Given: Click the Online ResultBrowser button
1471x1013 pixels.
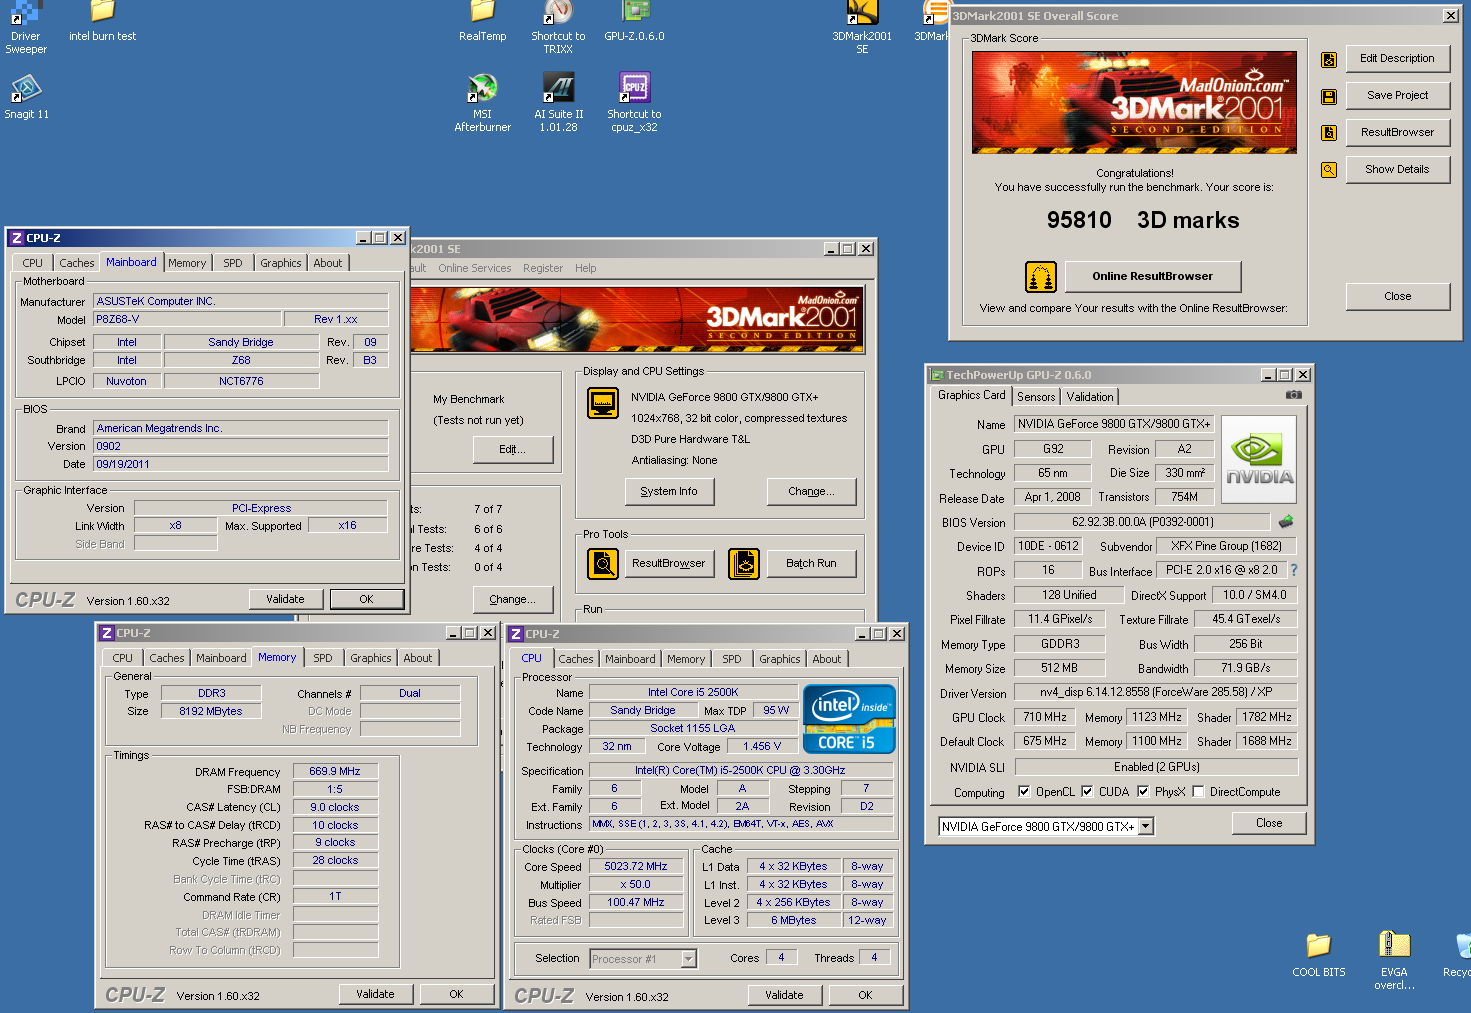Looking at the screenshot, I should coord(1152,277).
